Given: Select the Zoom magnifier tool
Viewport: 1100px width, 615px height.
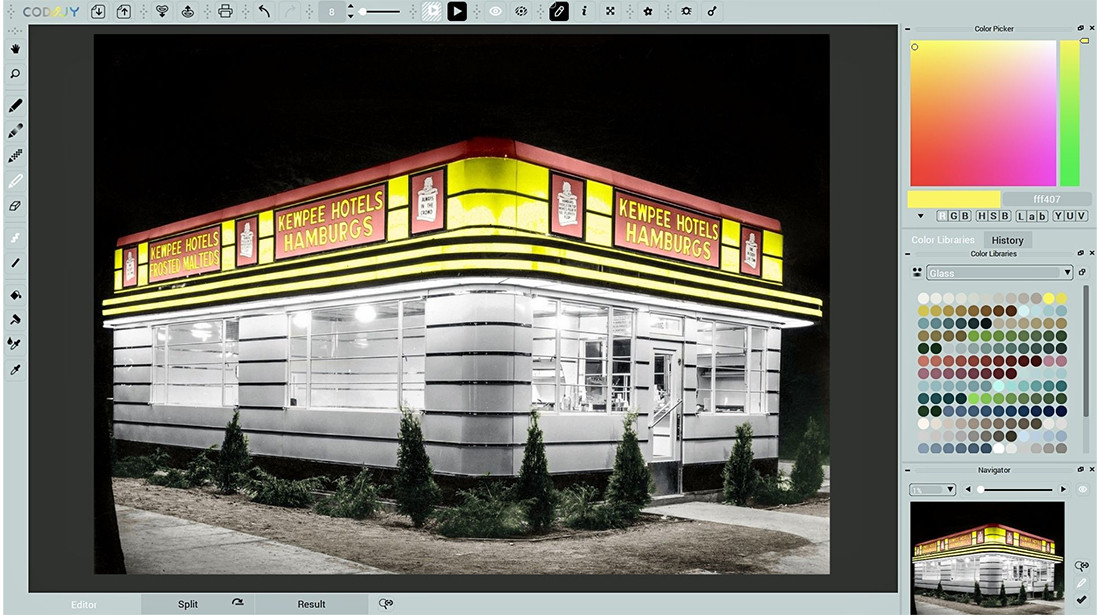Looking at the screenshot, I should tap(15, 74).
